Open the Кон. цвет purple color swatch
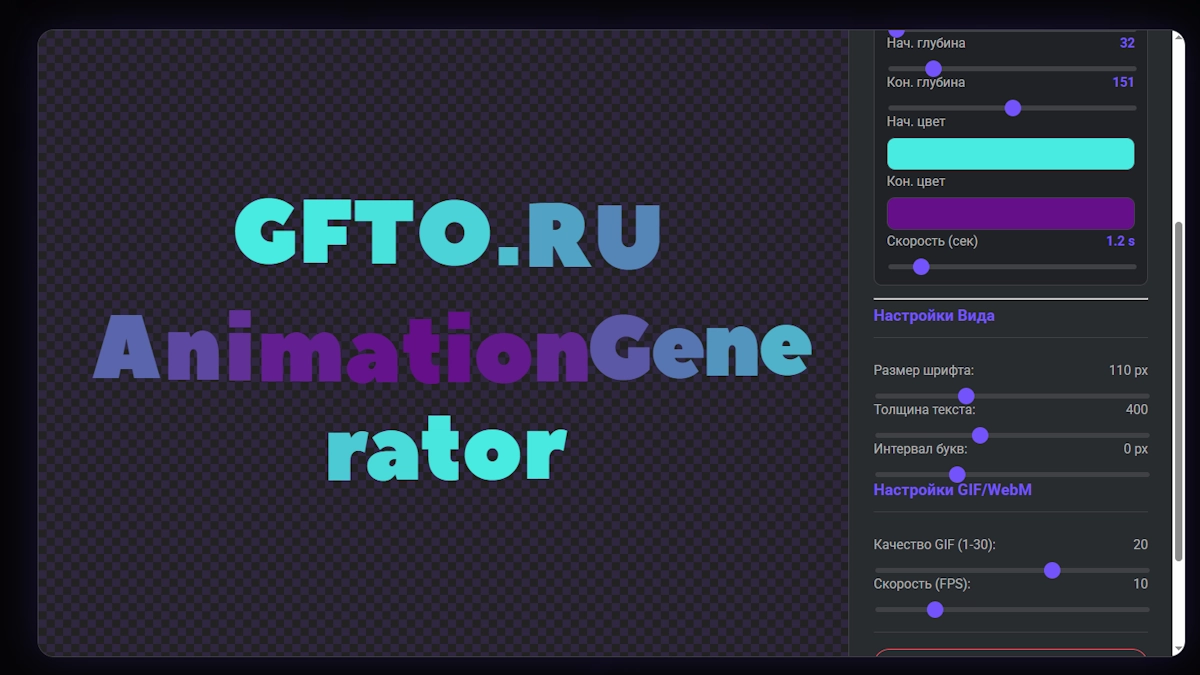 pos(1011,213)
